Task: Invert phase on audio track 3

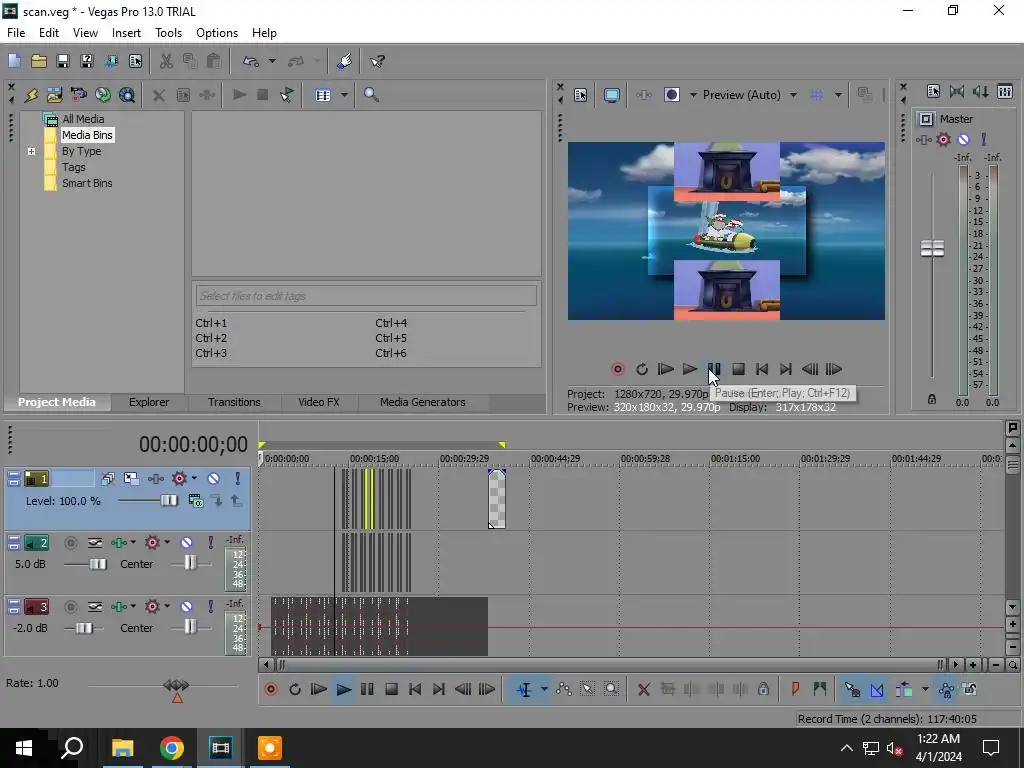Action: pos(95,607)
